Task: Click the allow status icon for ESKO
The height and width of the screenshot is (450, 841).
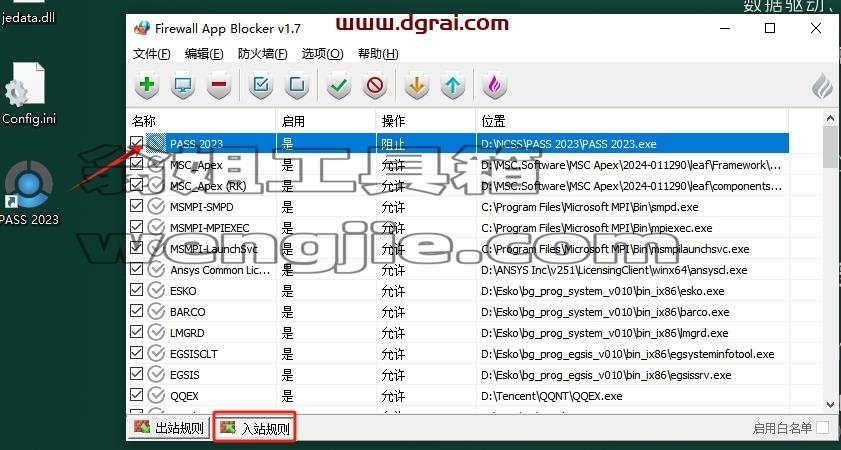Action: click(156, 291)
